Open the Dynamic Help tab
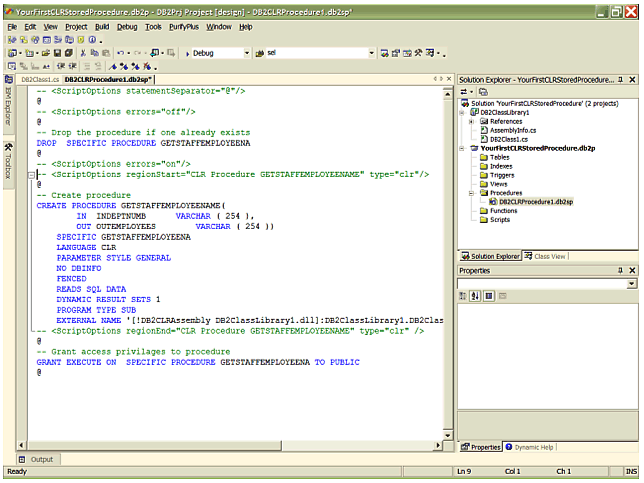This screenshot has width=644, height=483. coord(531,447)
